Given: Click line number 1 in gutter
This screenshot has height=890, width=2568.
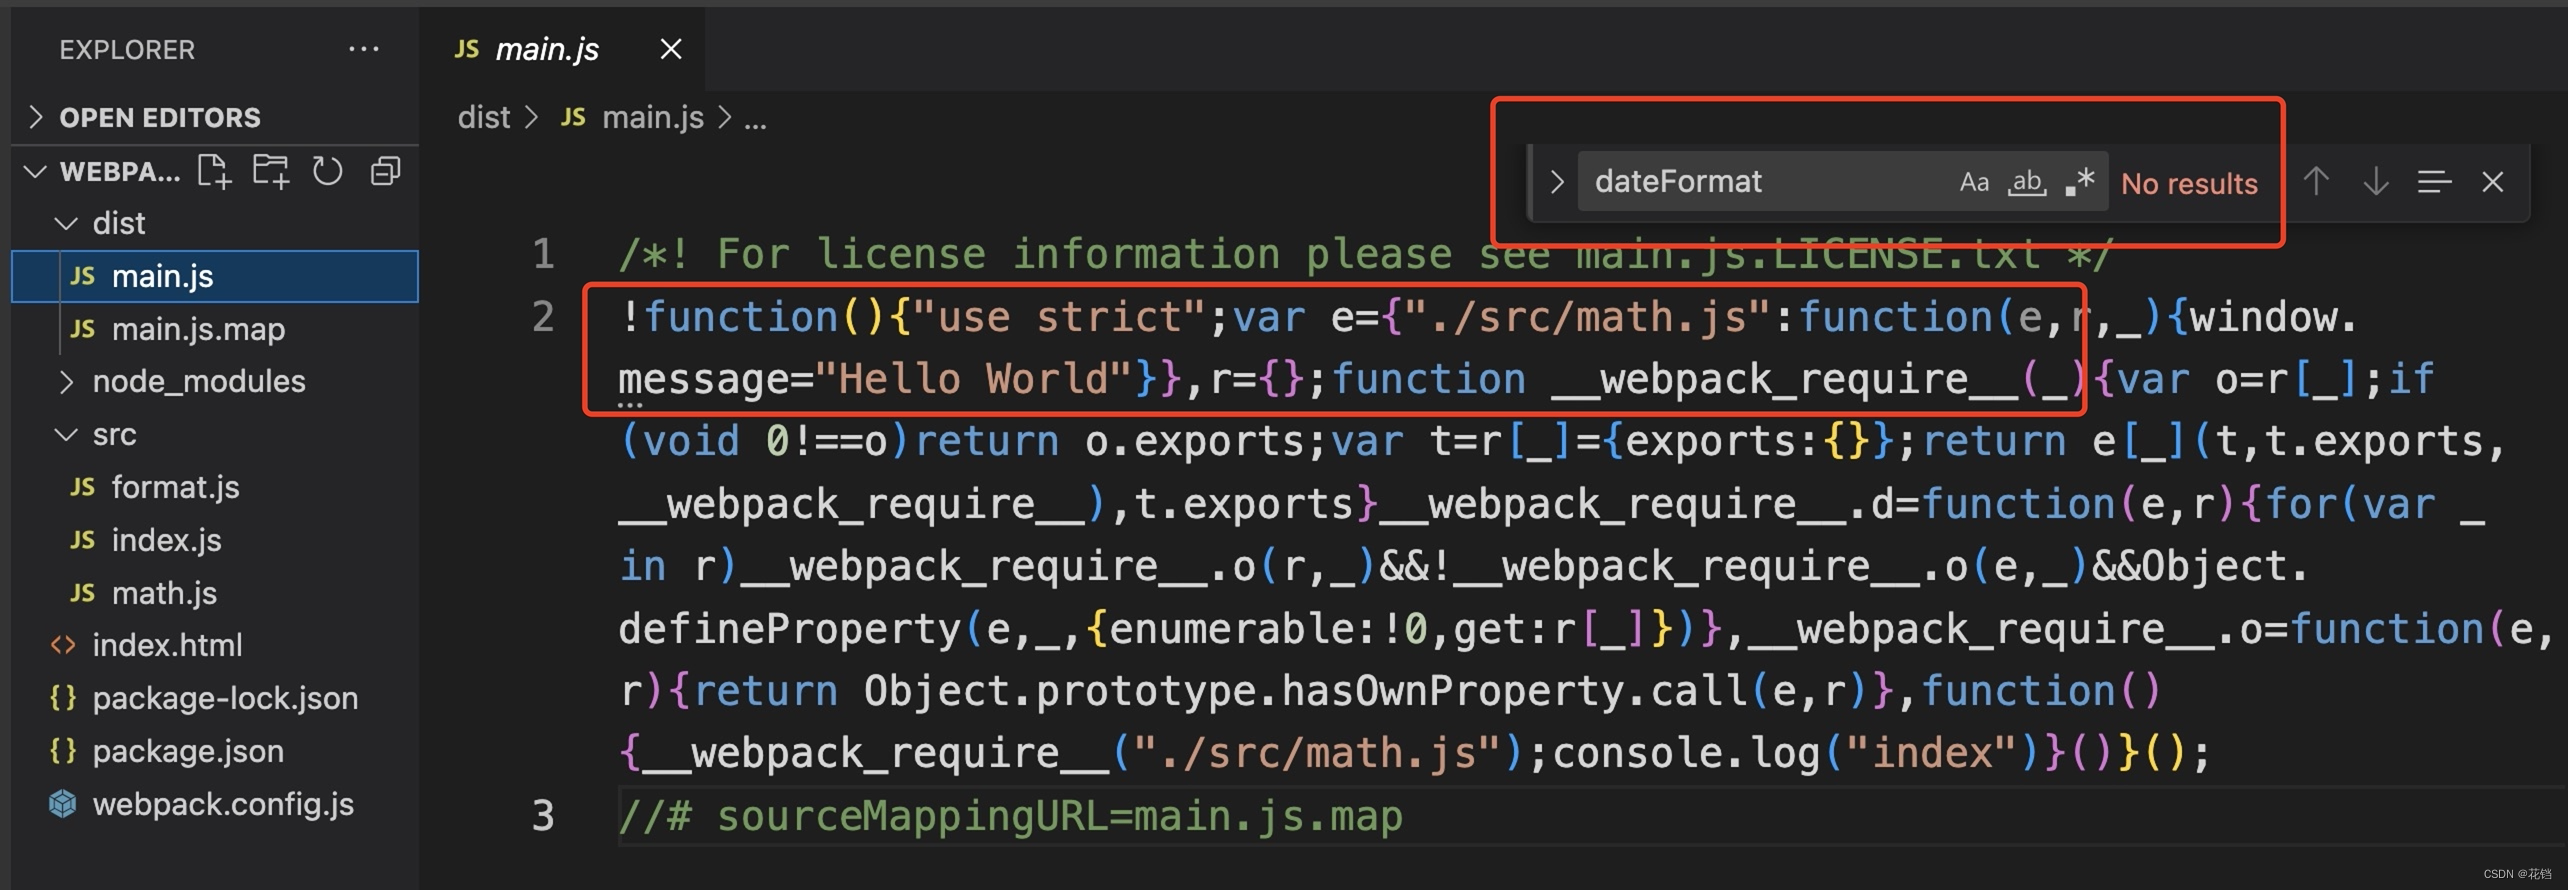Looking at the screenshot, I should coord(543,254).
